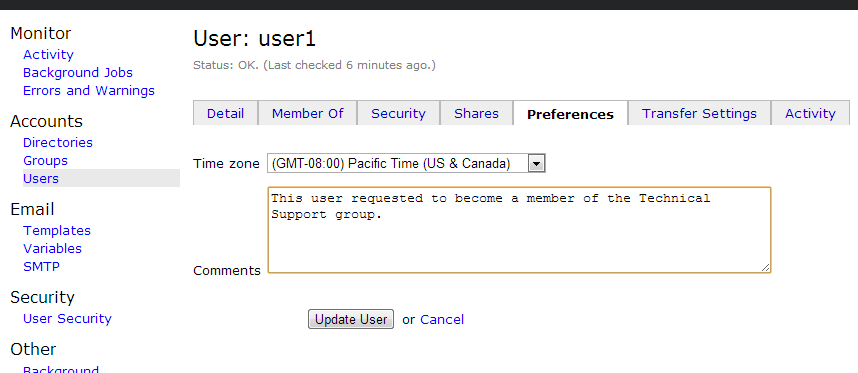This screenshot has width=858, height=373.
Task: Go to SMTP email settings
Action: 42,267
